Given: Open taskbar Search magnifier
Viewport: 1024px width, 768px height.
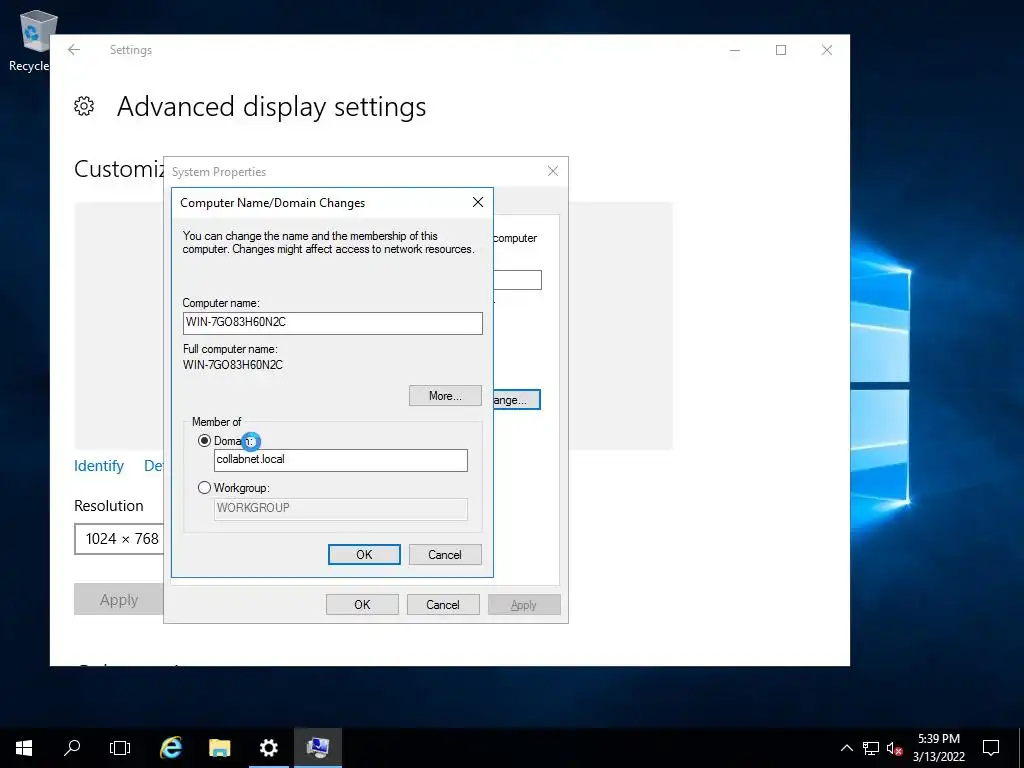Looking at the screenshot, I should pos(72,748).
